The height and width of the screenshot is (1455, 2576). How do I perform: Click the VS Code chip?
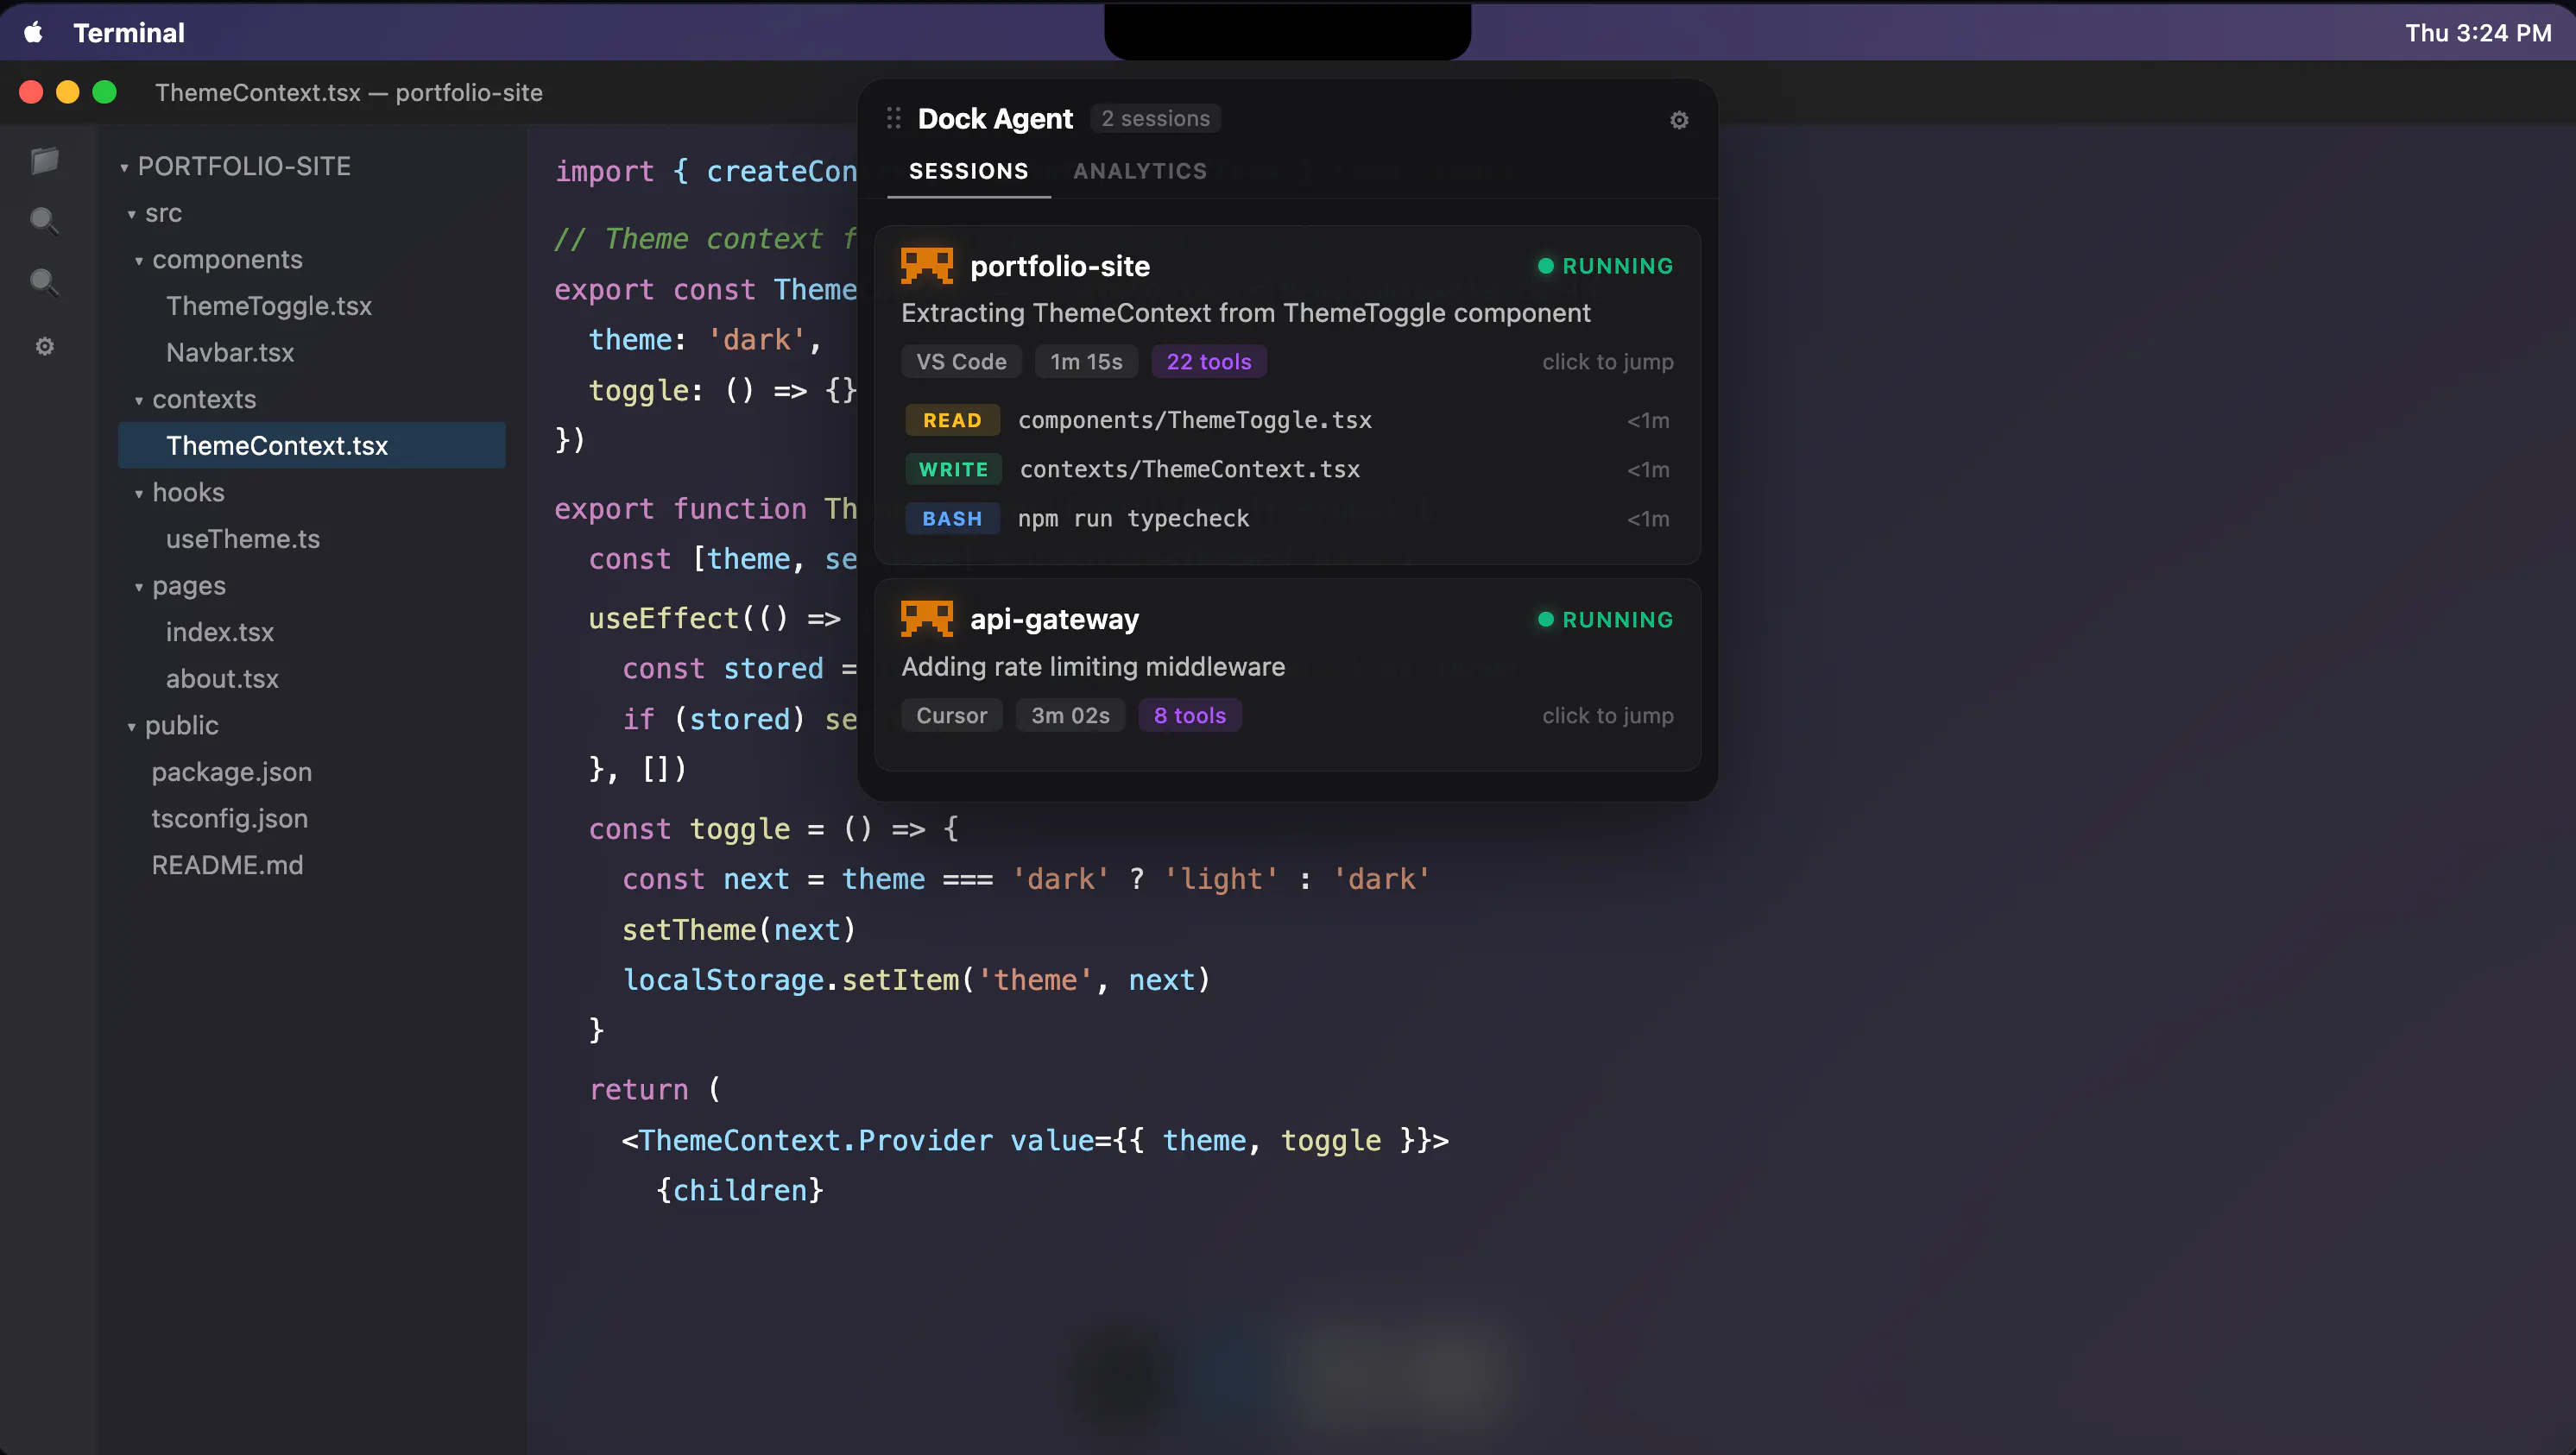(961, 362)
